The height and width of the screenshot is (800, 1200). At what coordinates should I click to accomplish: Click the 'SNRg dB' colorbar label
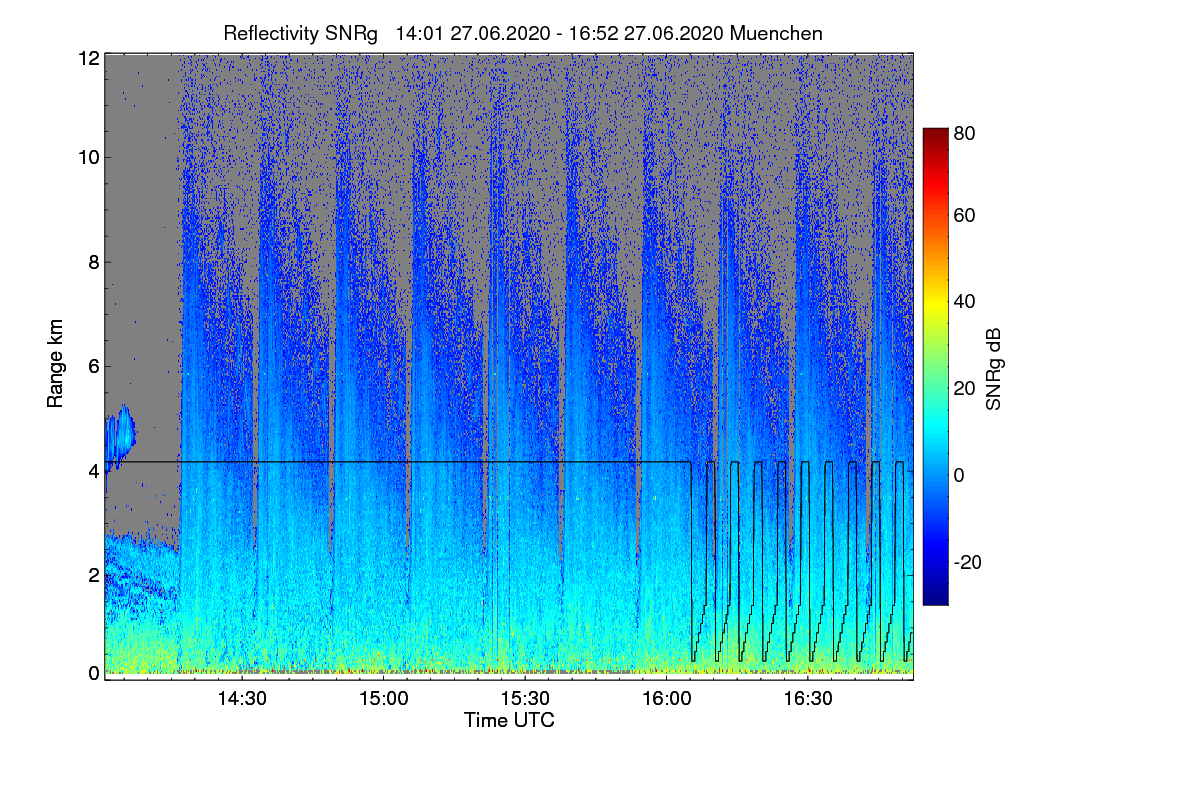point(993,367)
